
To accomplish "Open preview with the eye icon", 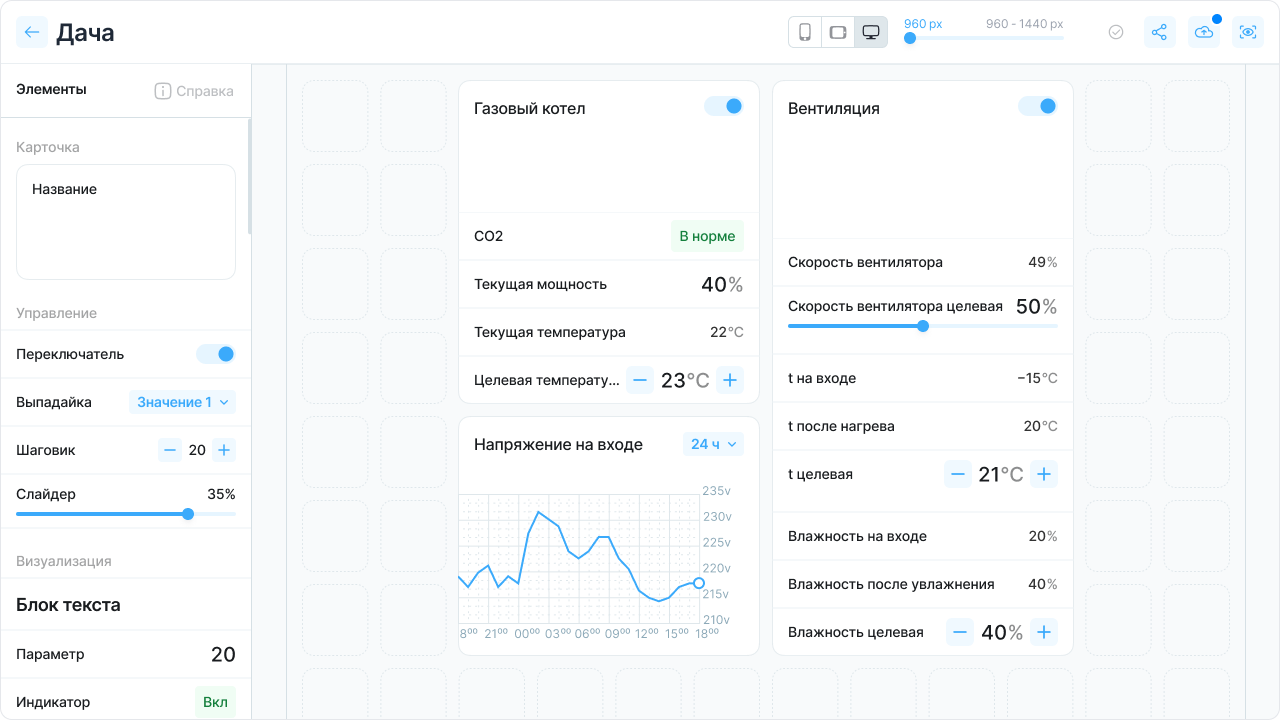I will 1248,32.
